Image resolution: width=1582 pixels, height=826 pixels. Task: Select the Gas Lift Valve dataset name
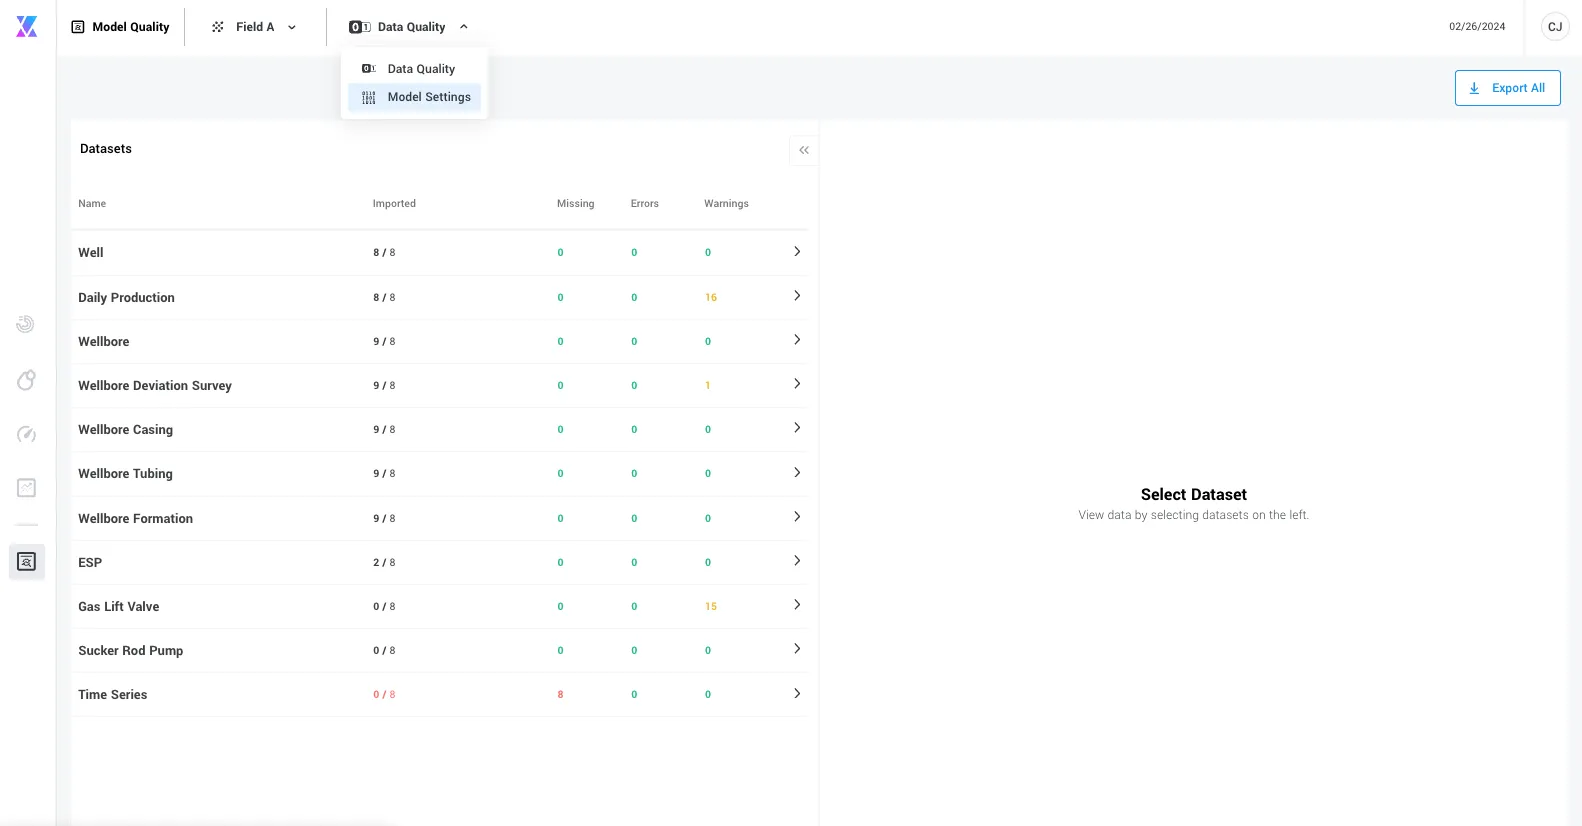[119, 607]
